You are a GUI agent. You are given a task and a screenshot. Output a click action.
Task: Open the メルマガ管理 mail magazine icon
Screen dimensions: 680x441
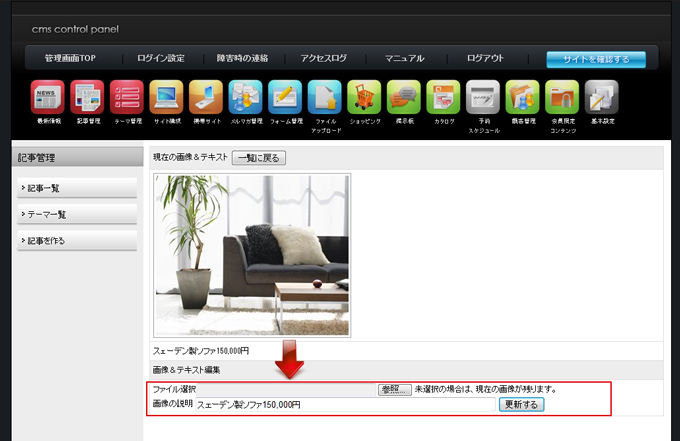pyautogui.click(x=245, y=97)
